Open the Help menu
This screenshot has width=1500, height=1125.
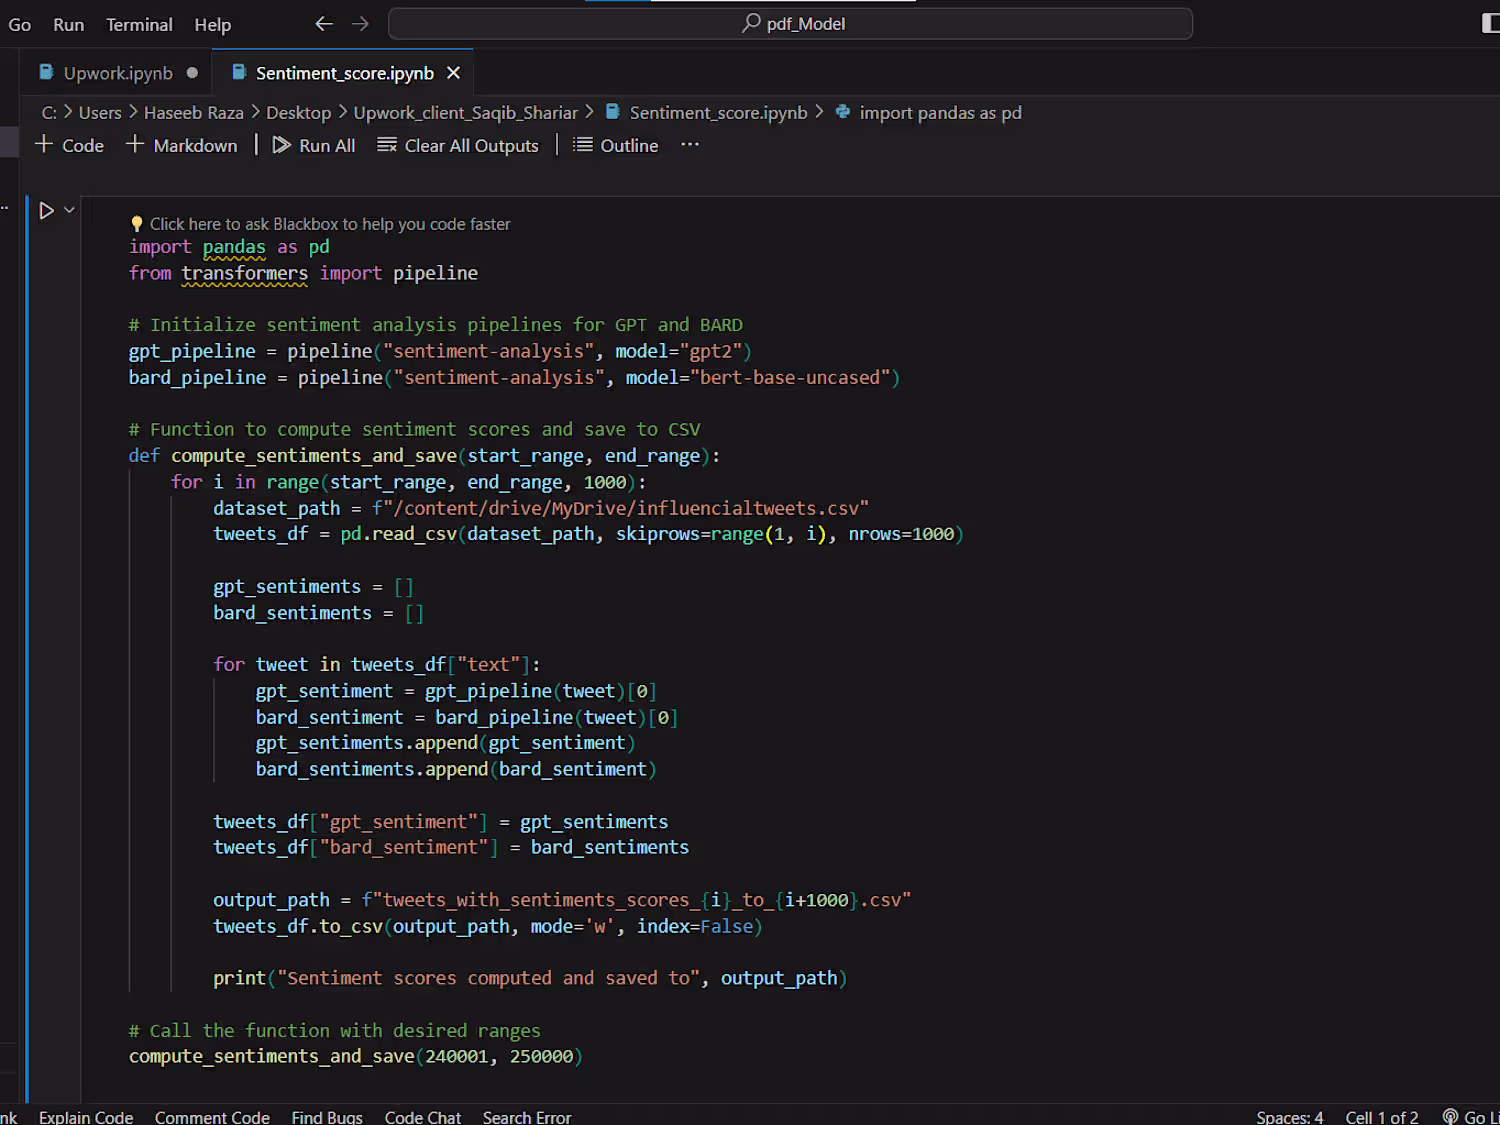[212, 24]
